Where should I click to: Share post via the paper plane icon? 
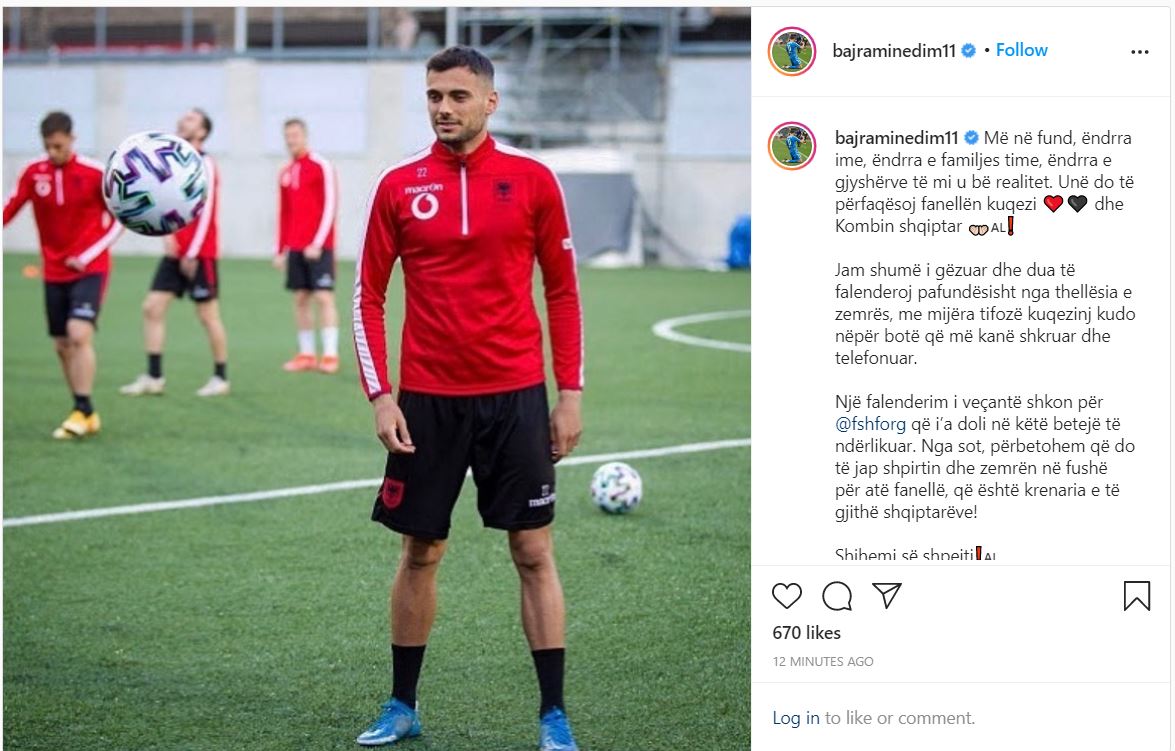tap(886, 595)
